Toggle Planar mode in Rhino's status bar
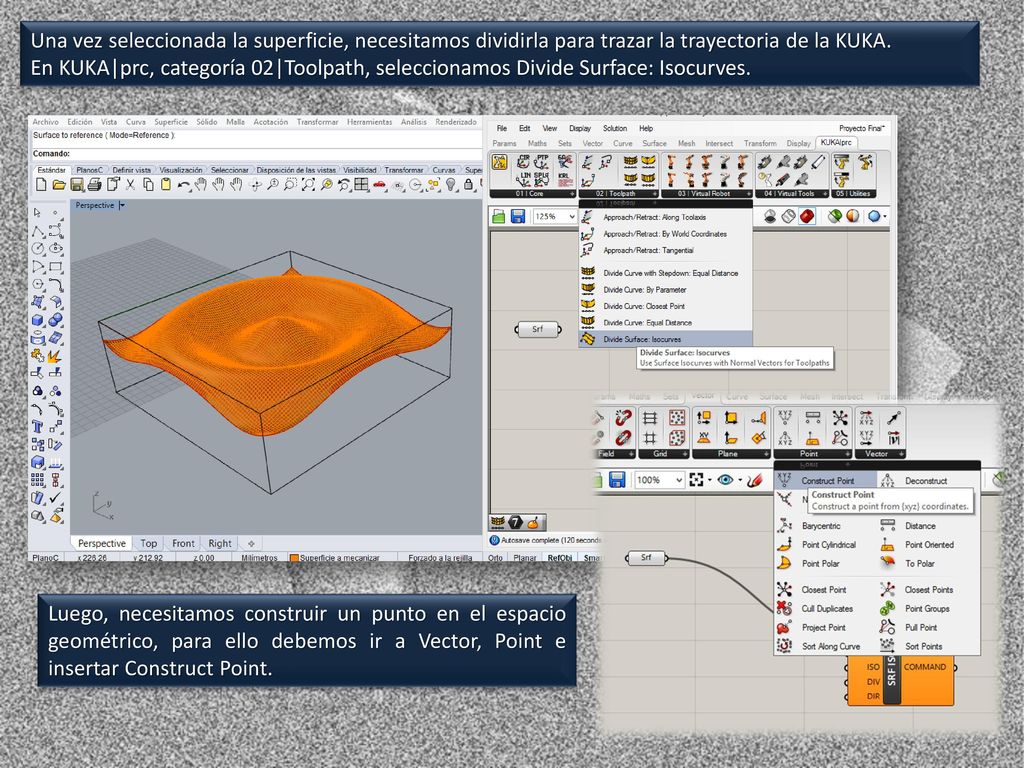 (x=524, y=558)
